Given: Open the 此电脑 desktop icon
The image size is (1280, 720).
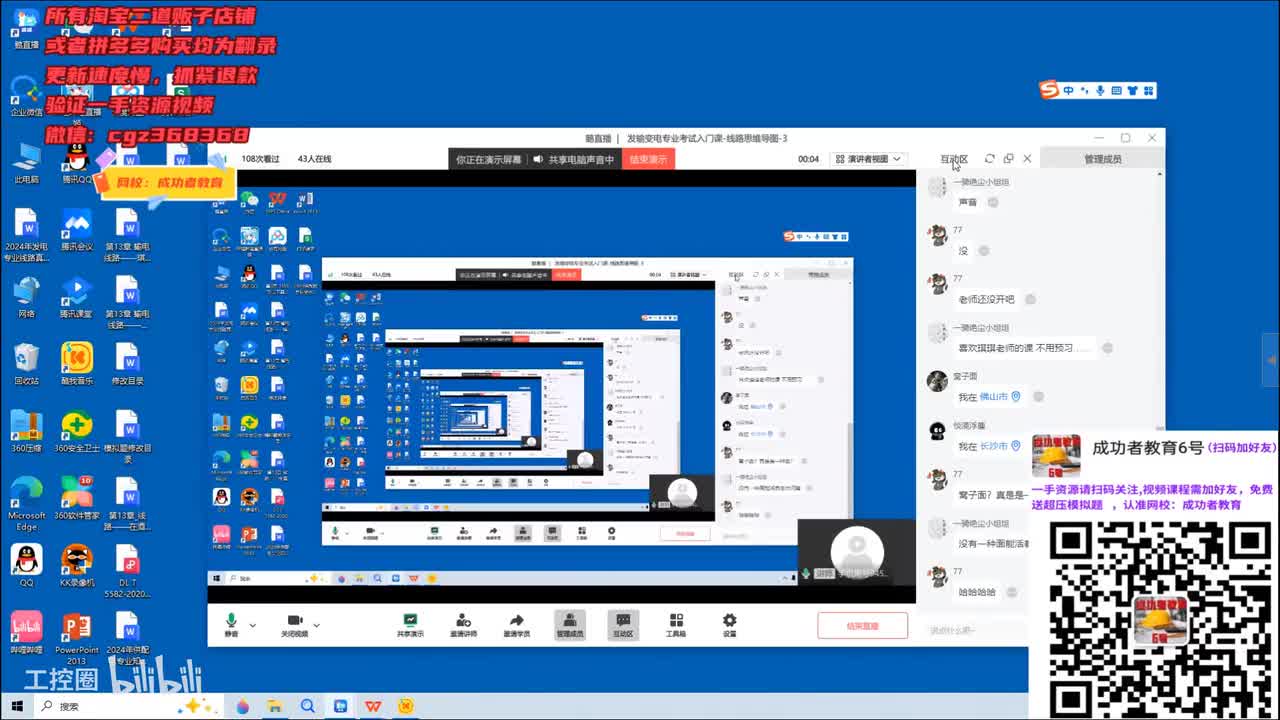Looking at the screenshot, I should [26, 164].
